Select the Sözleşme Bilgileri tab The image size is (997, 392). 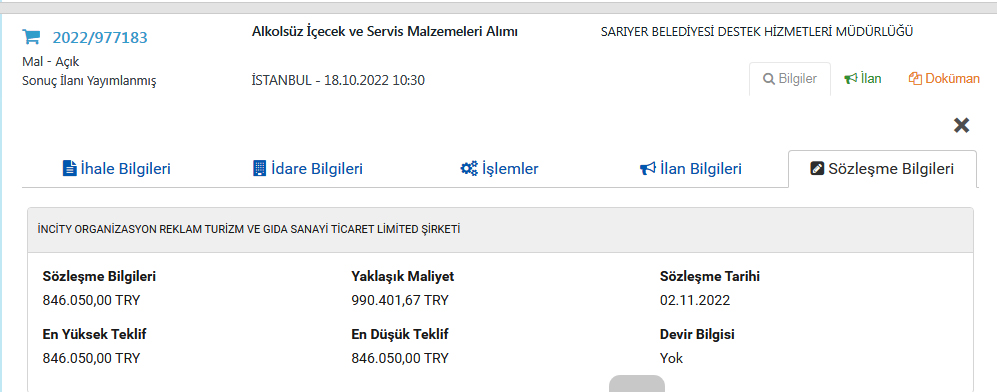(882, 169)
